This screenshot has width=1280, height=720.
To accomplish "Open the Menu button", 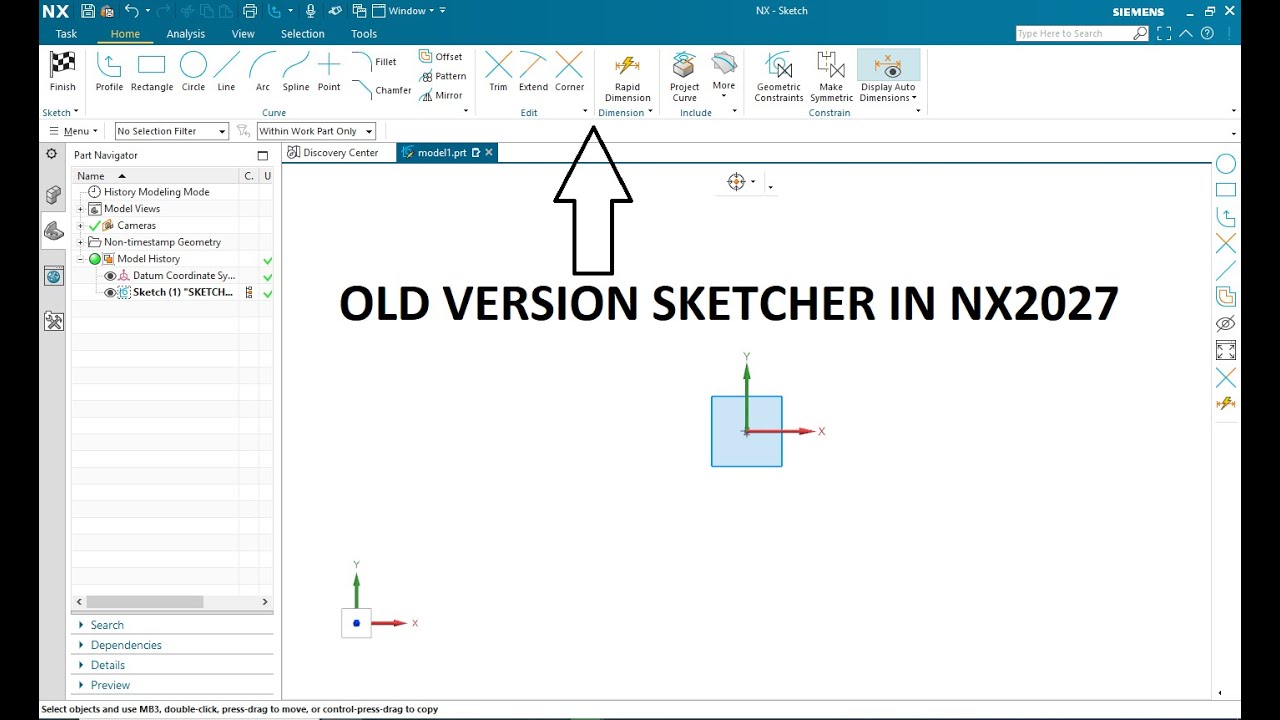I will [74, 131].
